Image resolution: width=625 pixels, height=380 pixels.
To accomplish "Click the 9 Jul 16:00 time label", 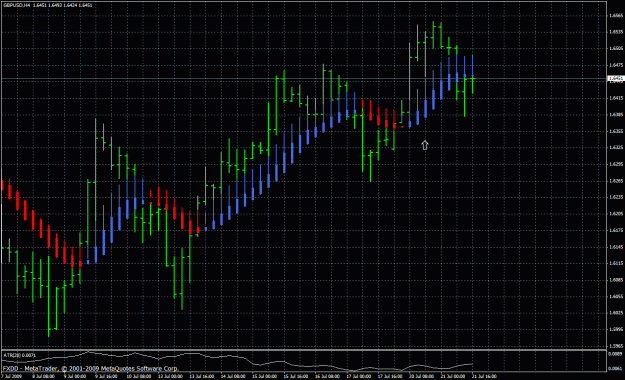I will click(106, 376).
